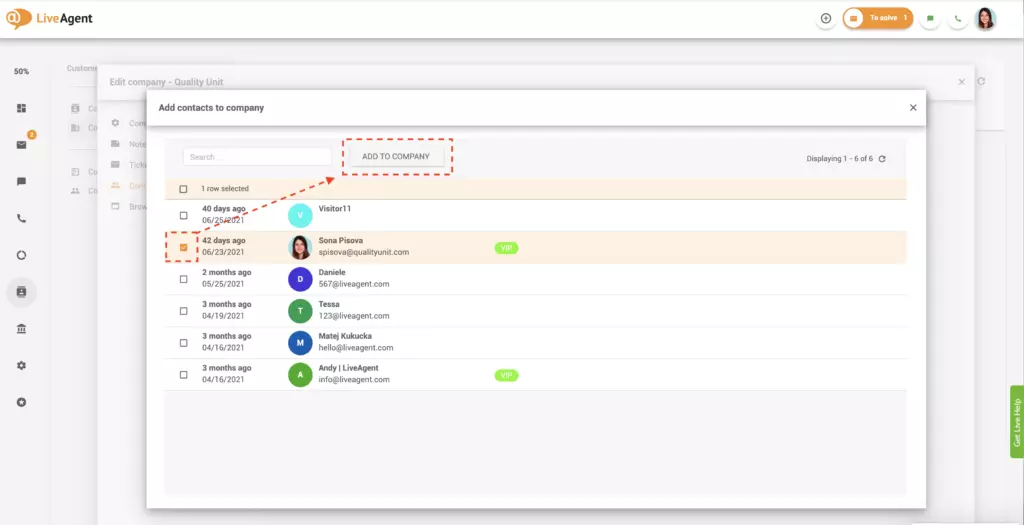Viewport: 1024px width, 525px height.
Task: Toggle the select-all checkbox in header row
Action: point(183,189)
